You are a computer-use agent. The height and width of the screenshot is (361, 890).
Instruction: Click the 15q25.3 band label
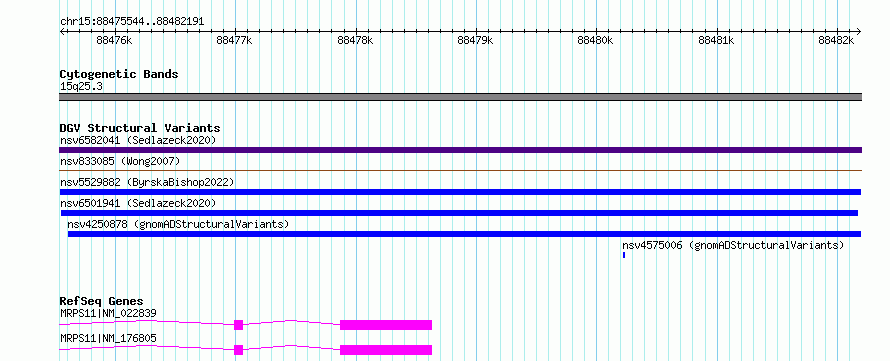(81, 87)
